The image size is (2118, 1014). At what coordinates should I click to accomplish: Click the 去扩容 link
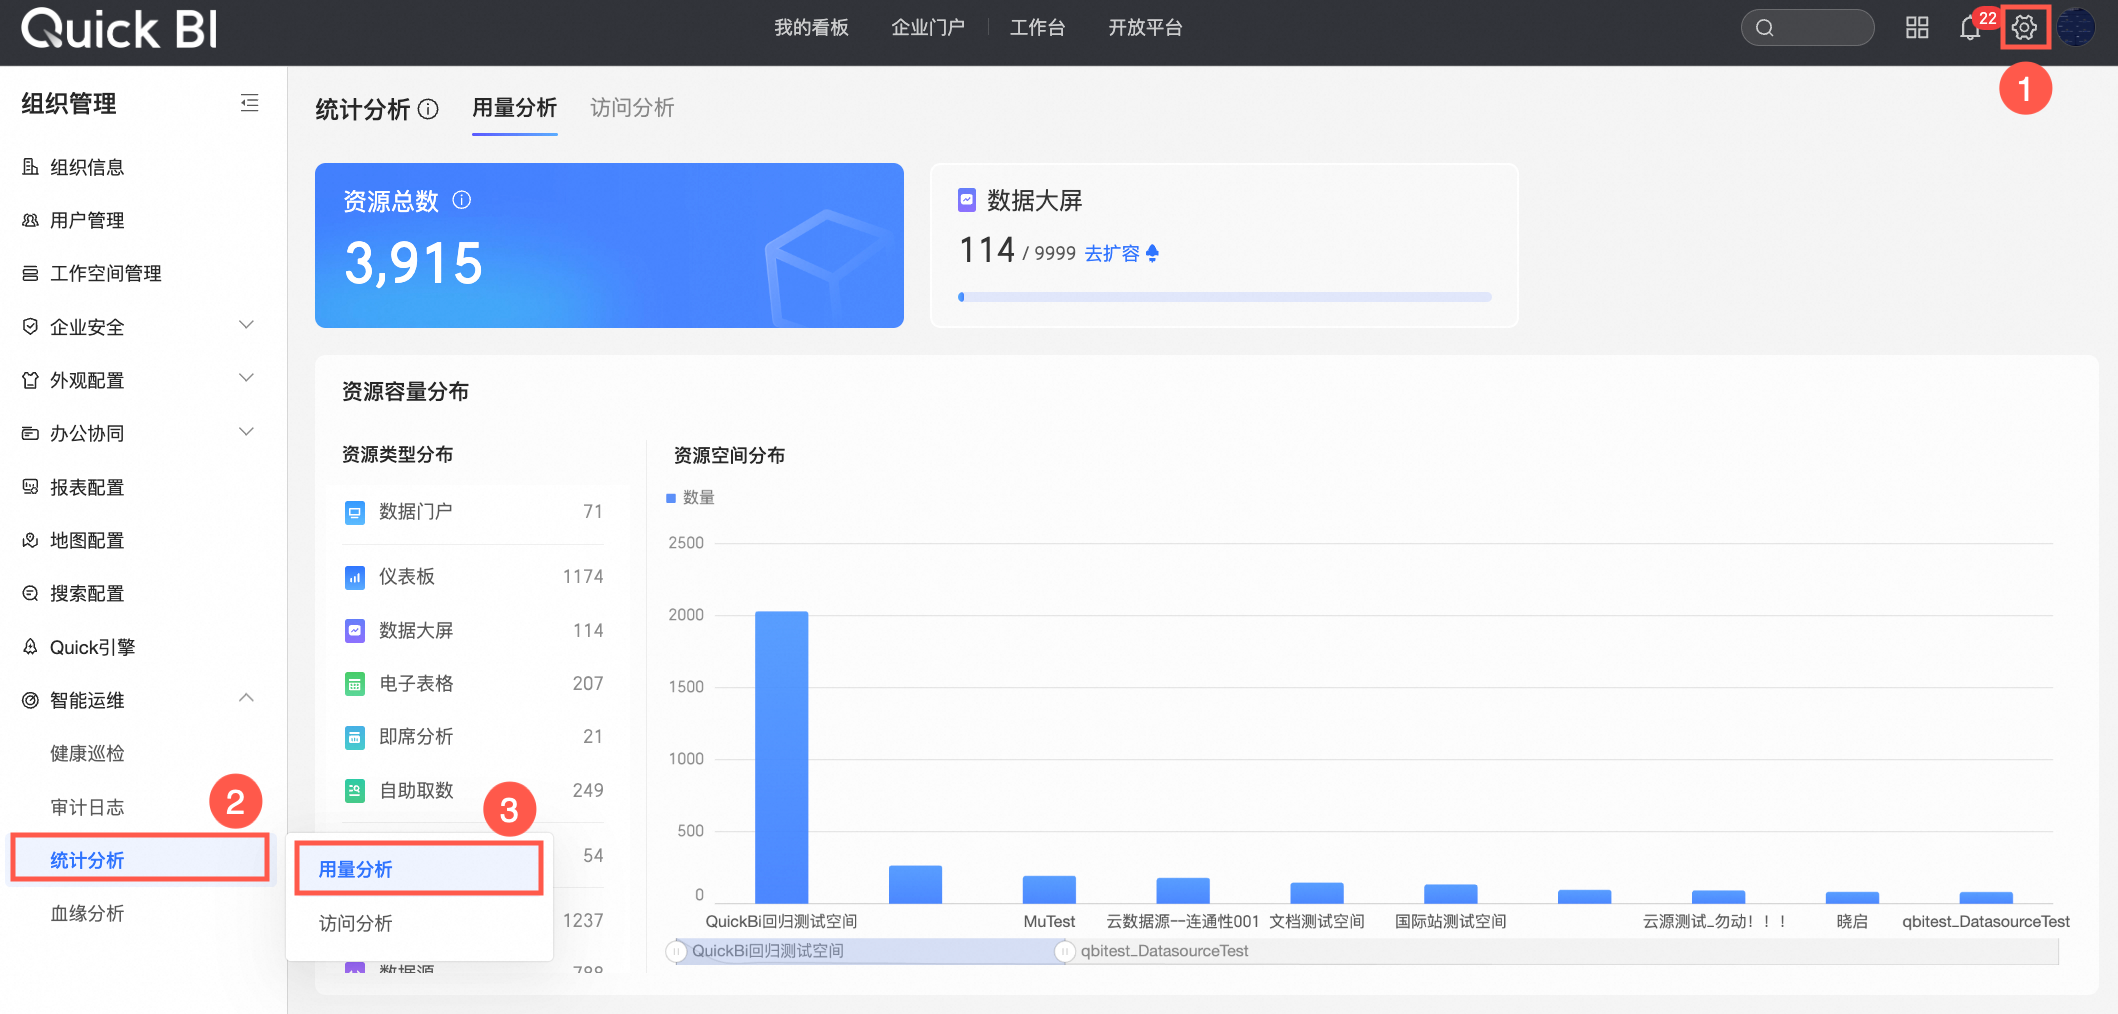(1121, 254)
